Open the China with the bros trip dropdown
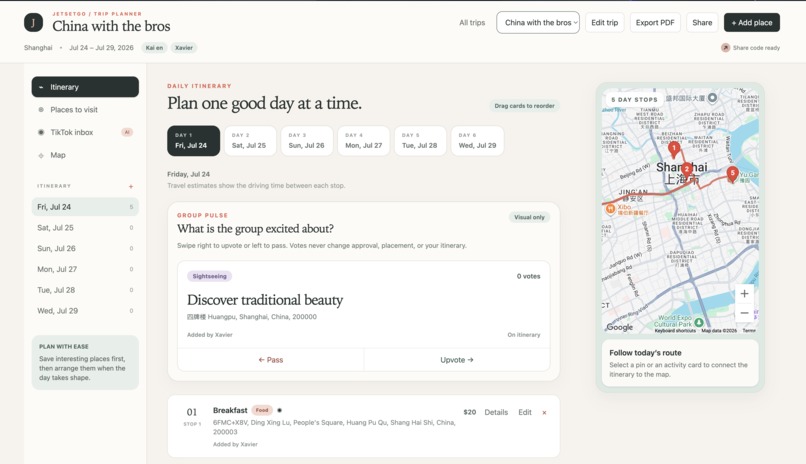 [x=538, y=23]
